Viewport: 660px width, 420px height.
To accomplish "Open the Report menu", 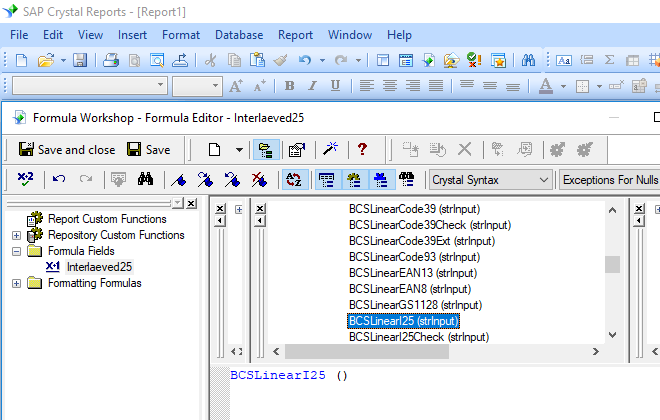I will [295, 35].
